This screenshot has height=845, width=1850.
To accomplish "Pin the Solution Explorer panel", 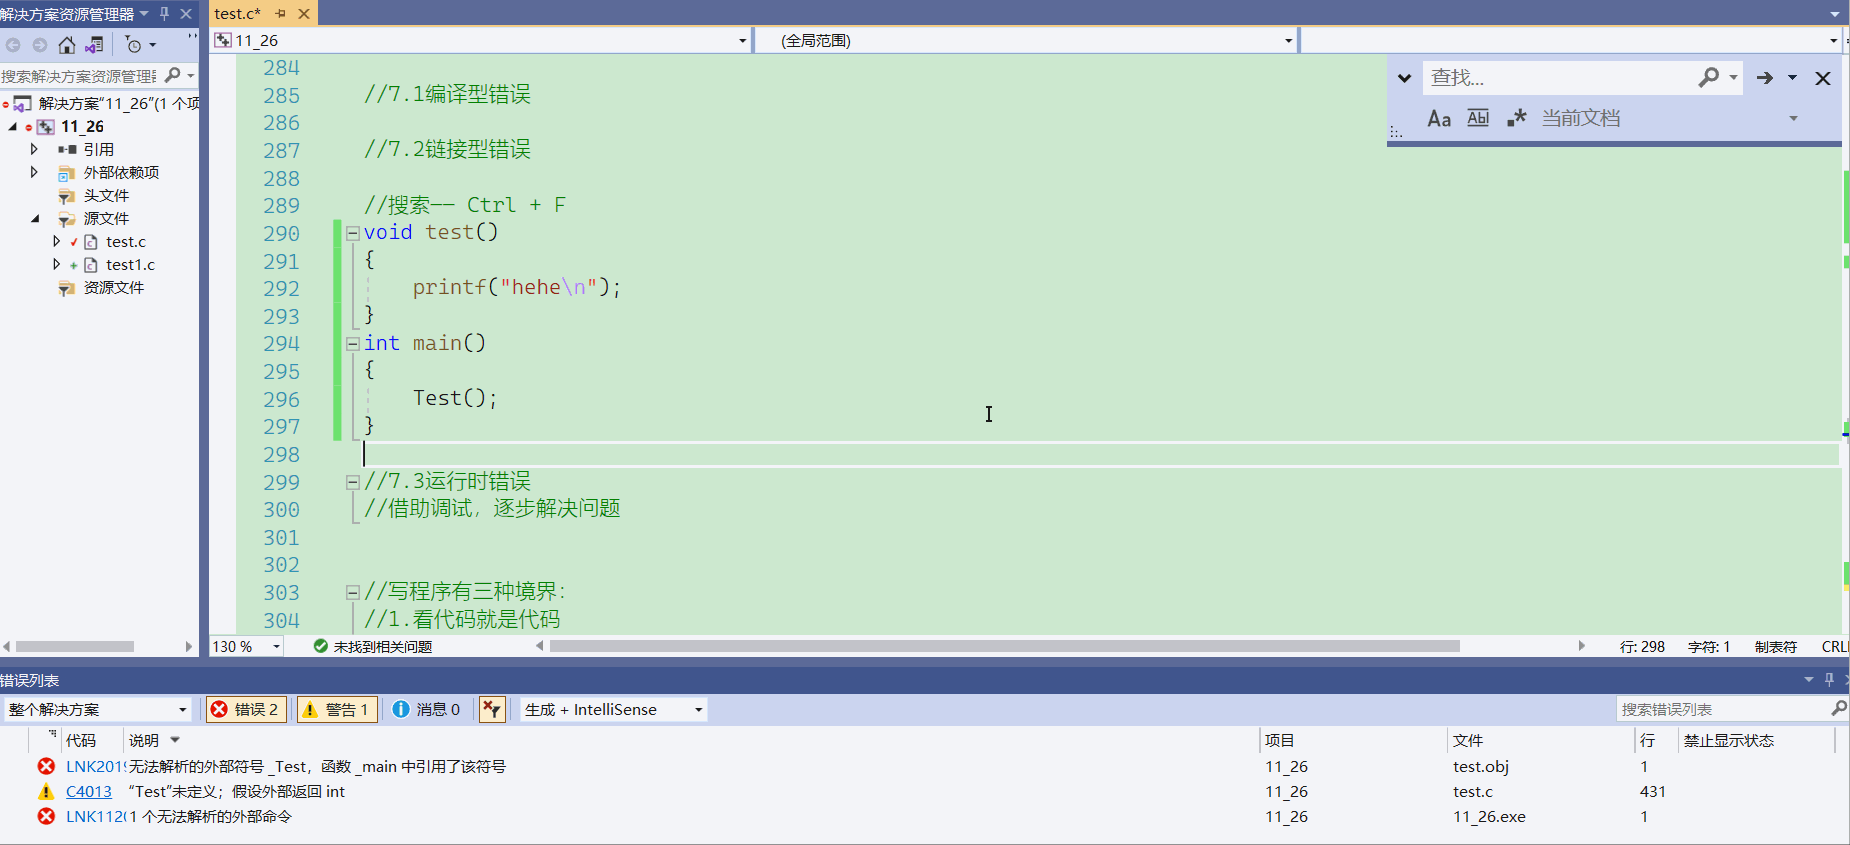I will (165, 14).
